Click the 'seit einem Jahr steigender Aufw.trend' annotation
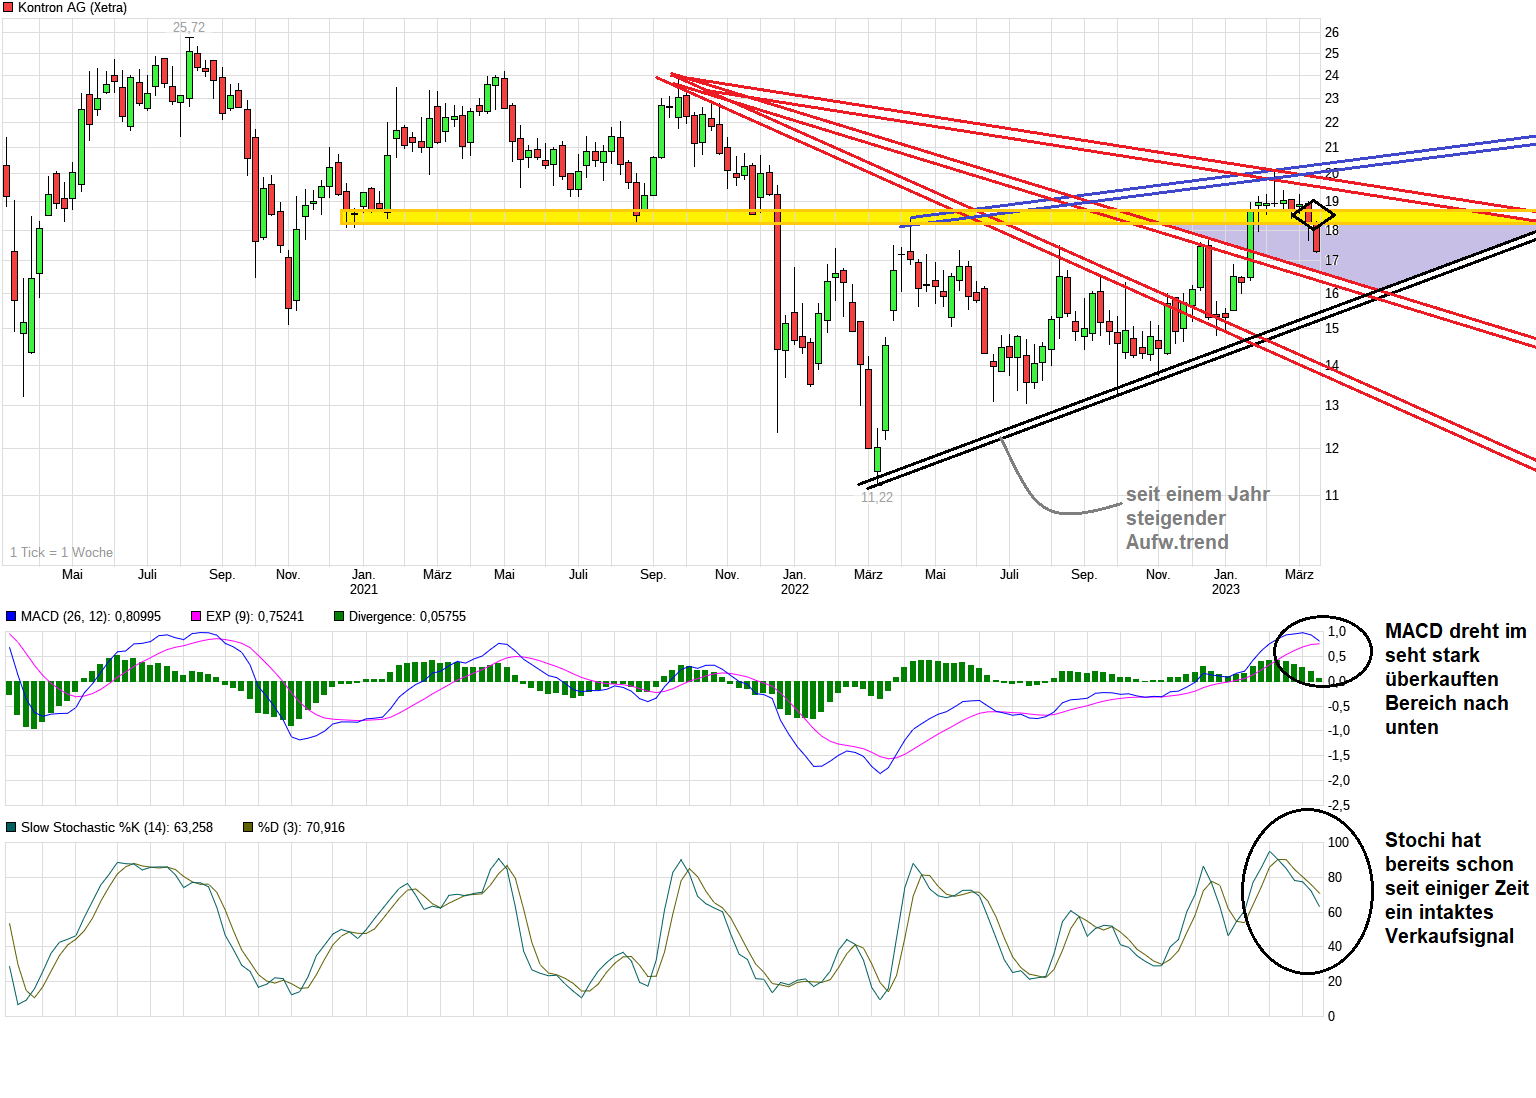Image resolution: width=1536 pixels, height=1098 pixels. point(1197,518)
